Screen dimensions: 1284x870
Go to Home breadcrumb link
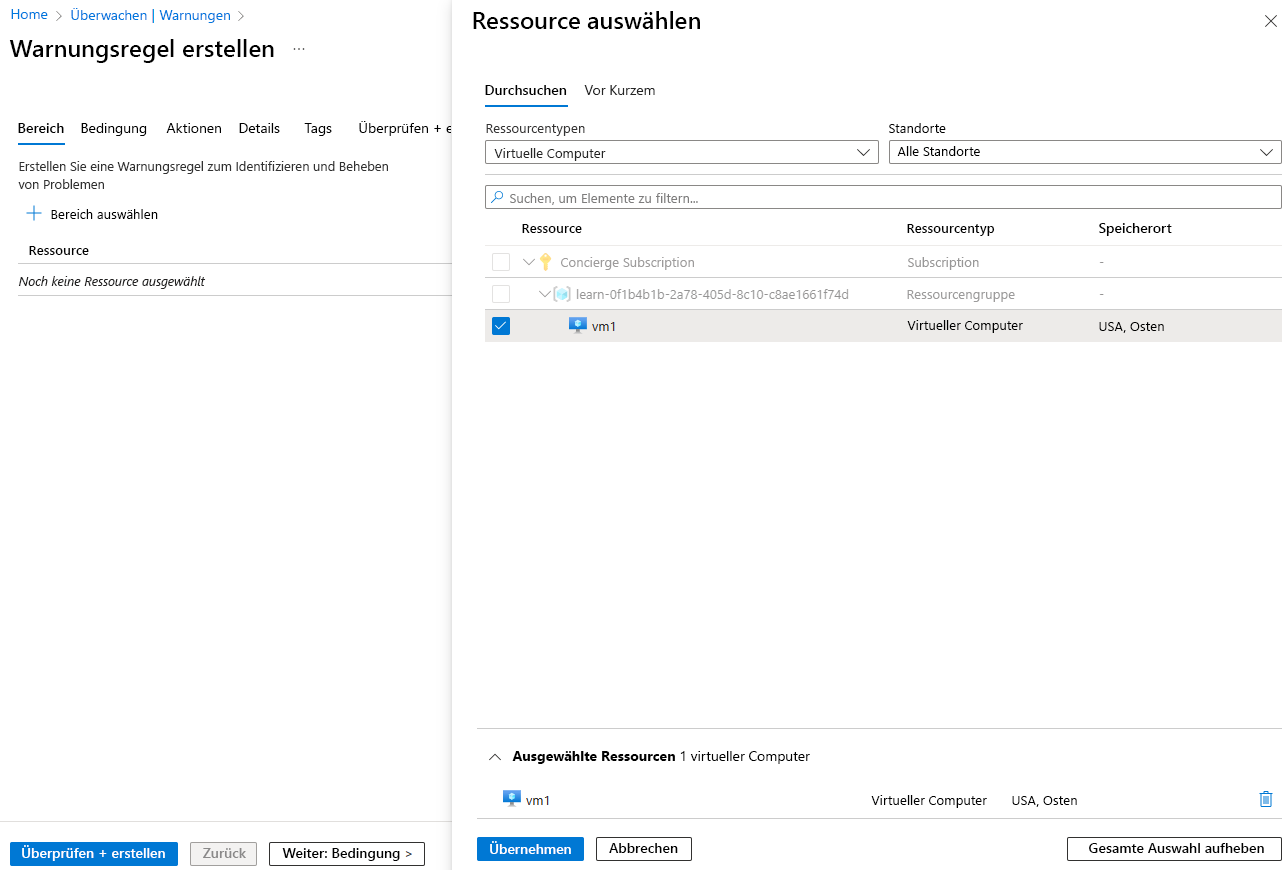coord(29,15)
